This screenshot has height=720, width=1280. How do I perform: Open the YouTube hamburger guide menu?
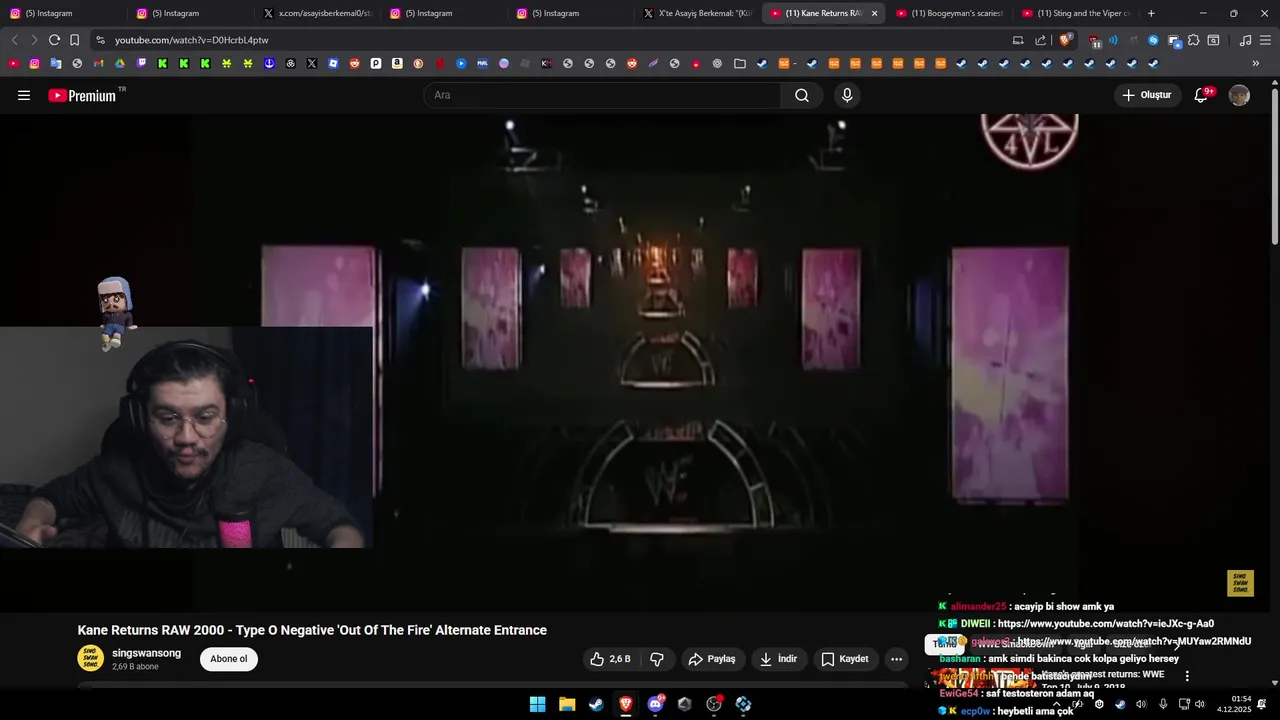click(x=24, y=95)
